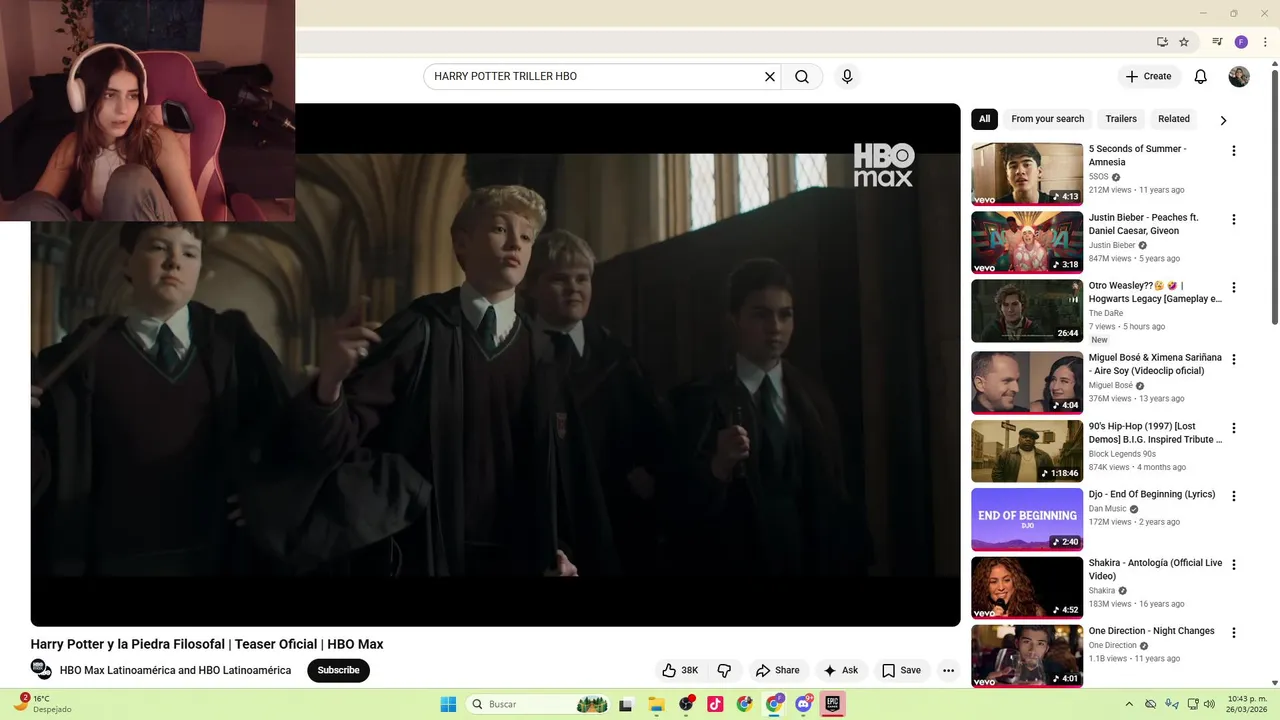Open the YouTube account avatar menu
The height and width of the screenshot is (720, 1280).
tap(1239, 76)
